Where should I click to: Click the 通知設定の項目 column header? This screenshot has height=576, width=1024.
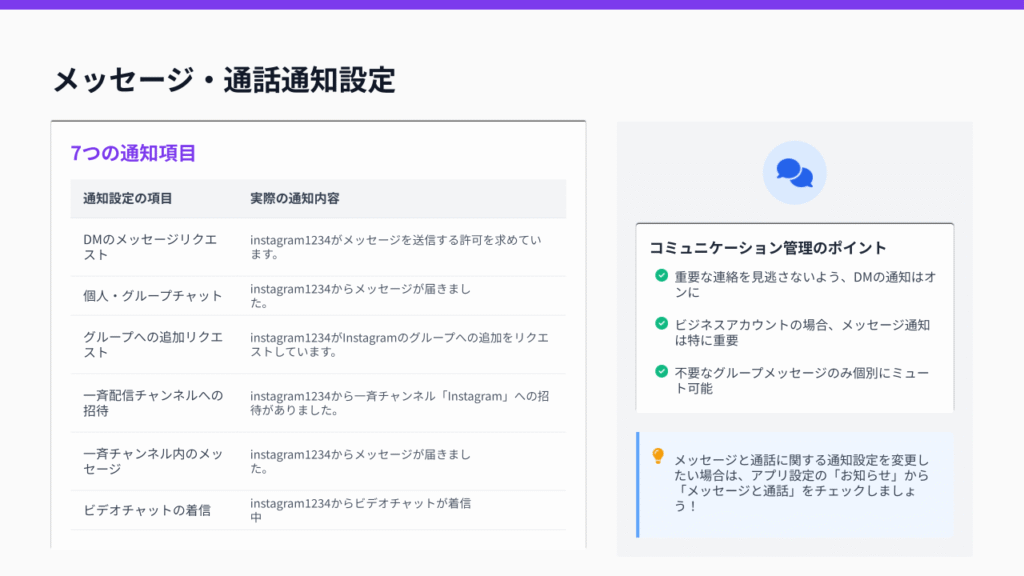(128, 198)
